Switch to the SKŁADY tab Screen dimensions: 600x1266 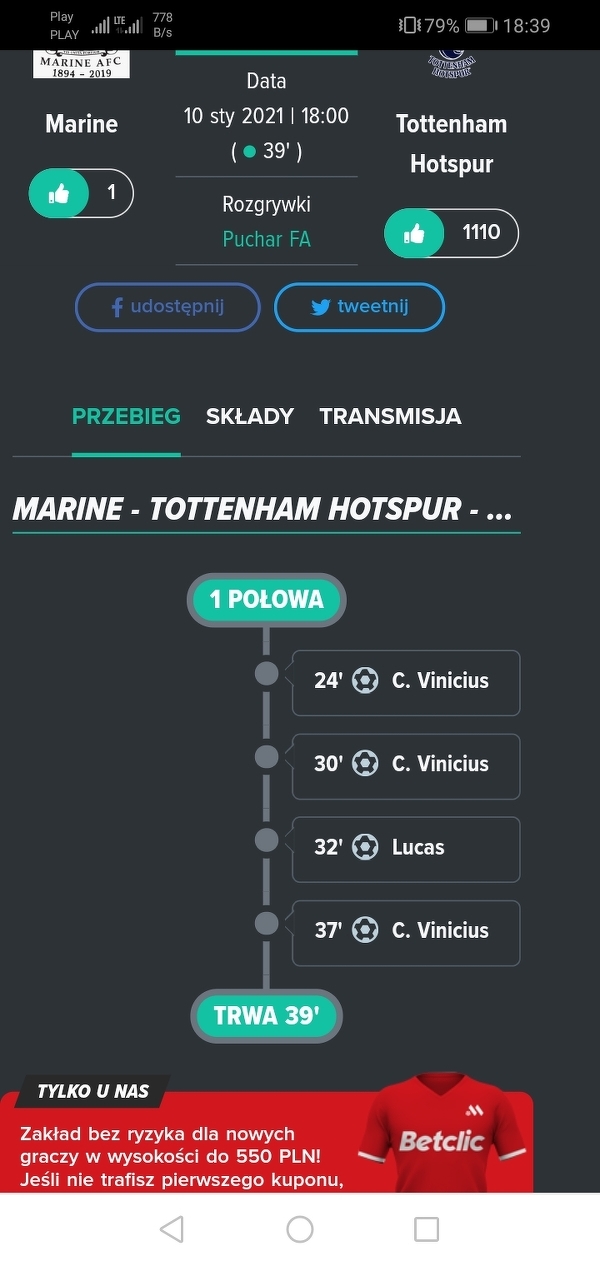click(250, 416)
